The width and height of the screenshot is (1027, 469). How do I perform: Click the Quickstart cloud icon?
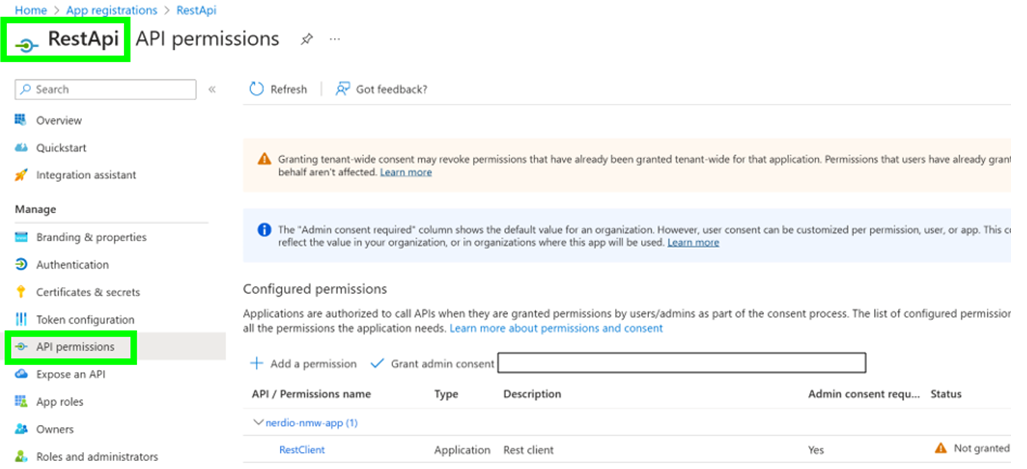[x=21, y=147]
